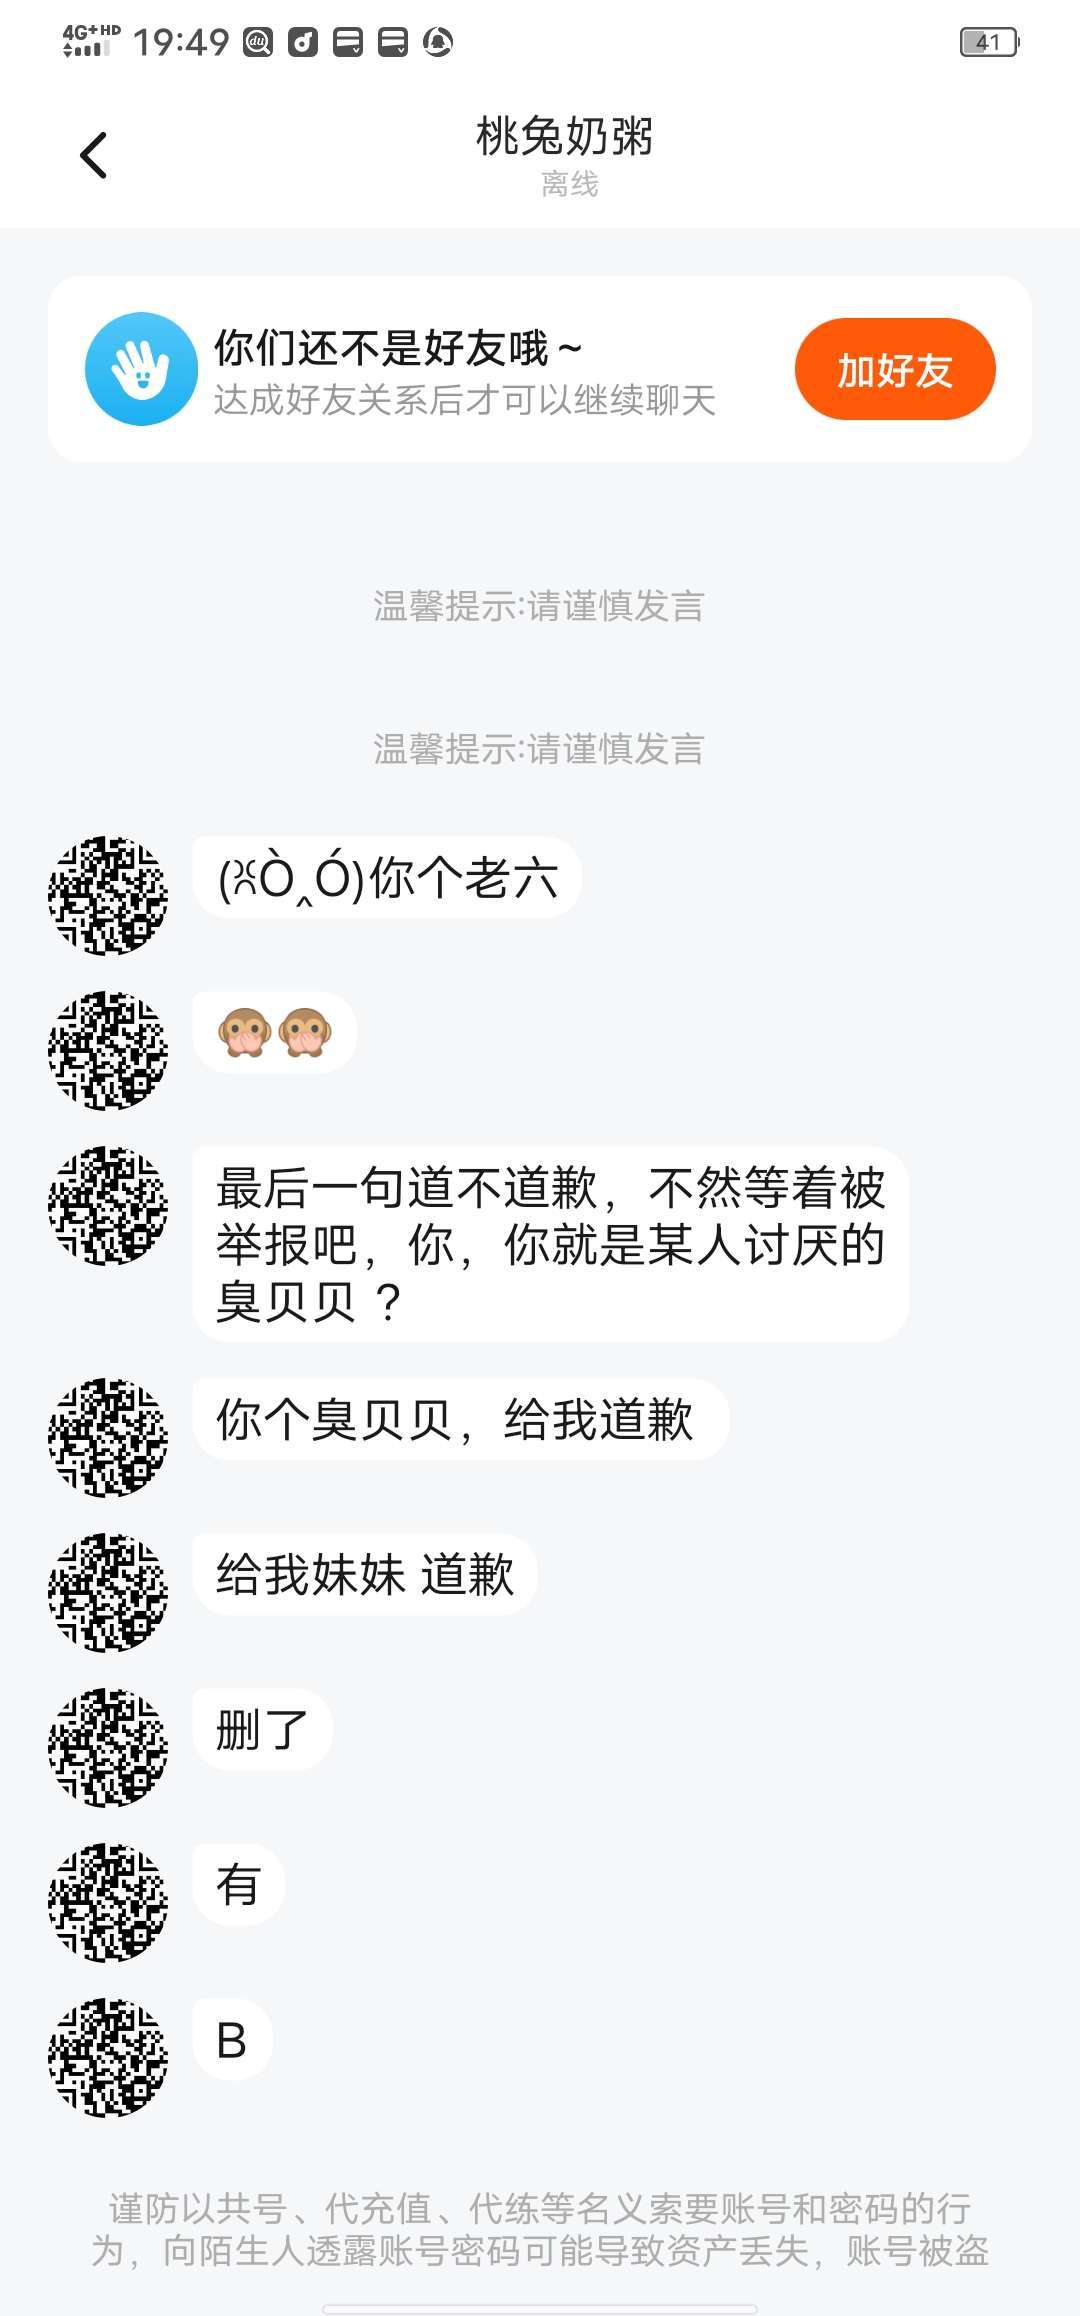Select the 你个老六 message bubble
1080x2316 pixels.
(x=387, y=879)
